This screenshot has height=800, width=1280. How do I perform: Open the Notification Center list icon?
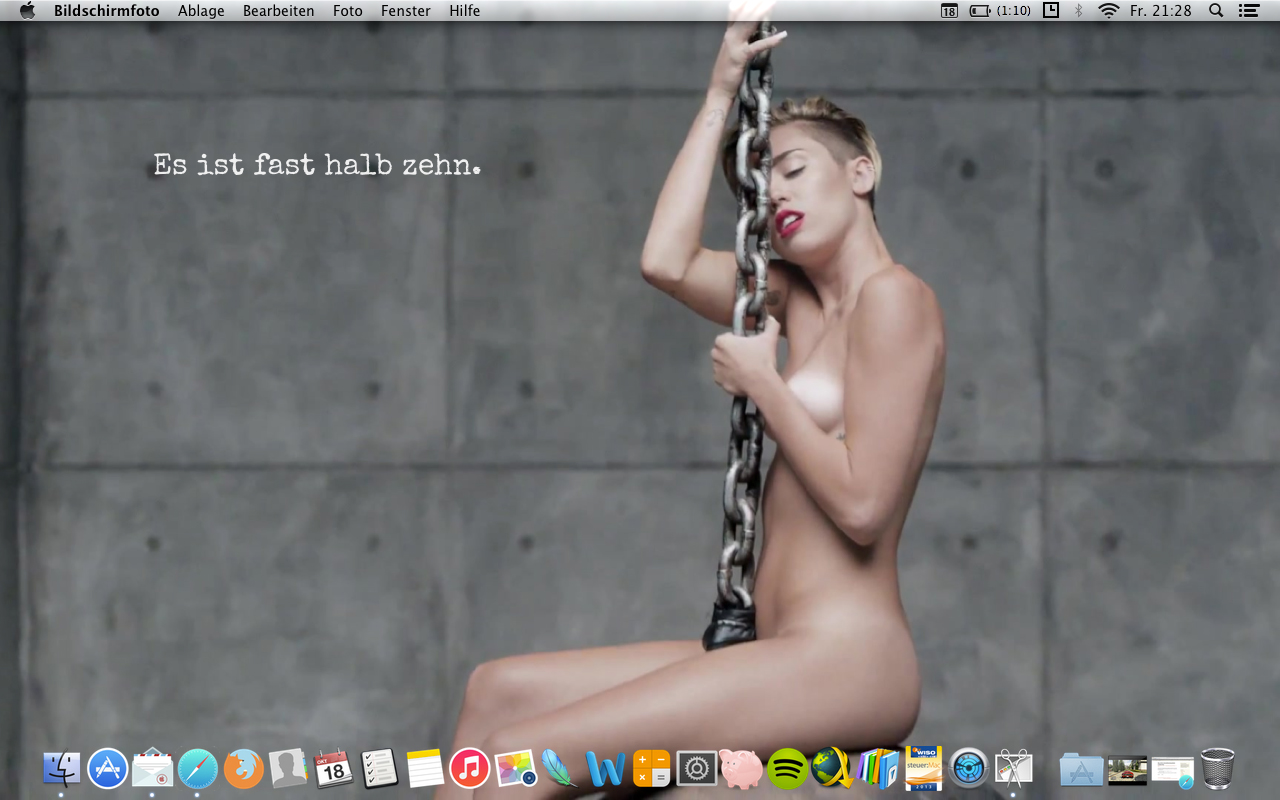coord(1248,11)
